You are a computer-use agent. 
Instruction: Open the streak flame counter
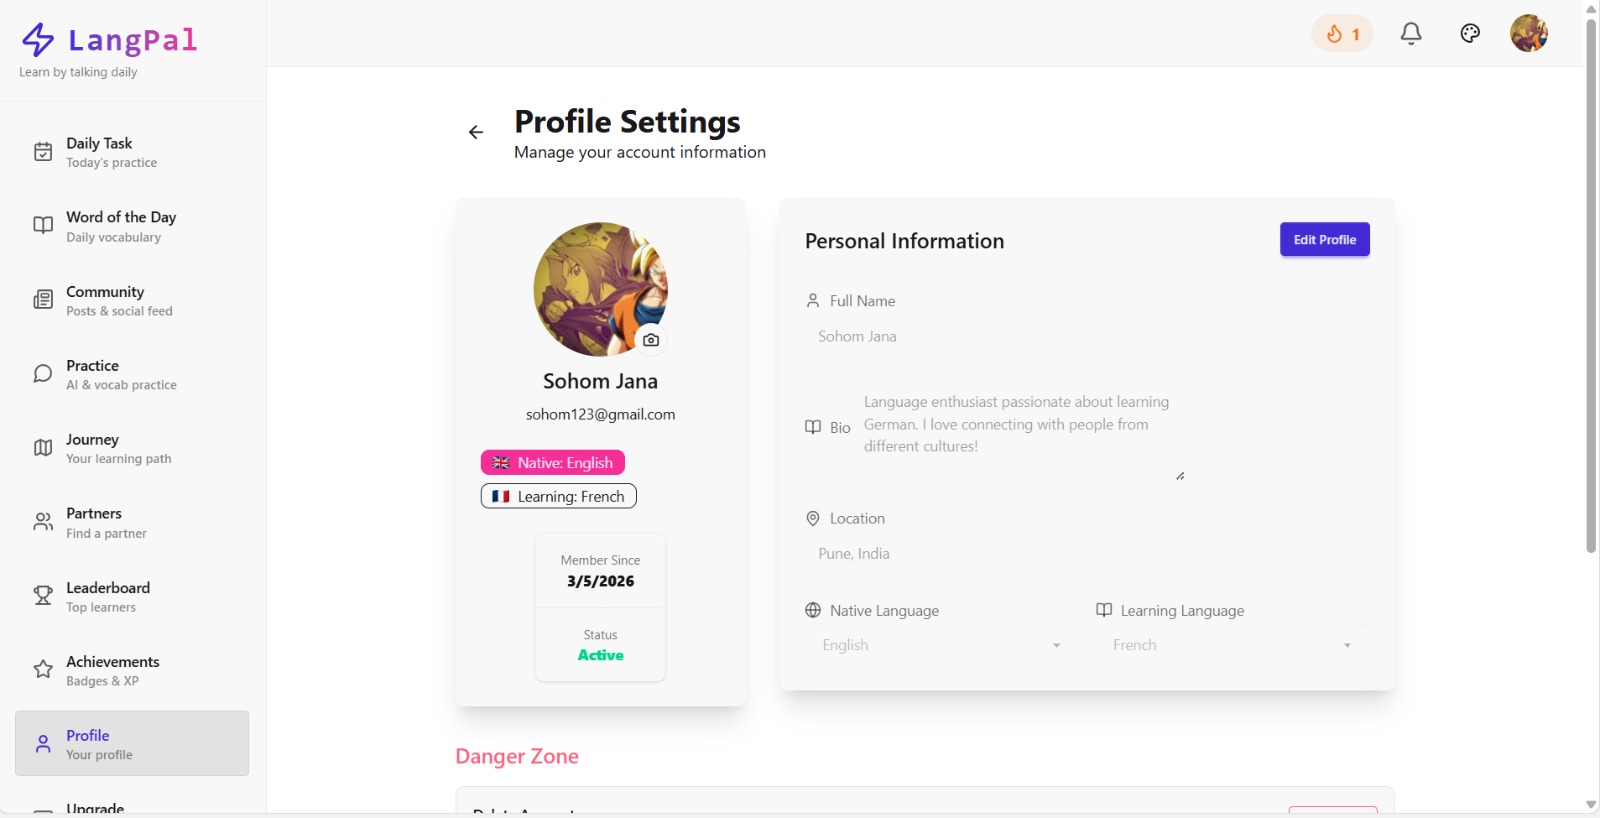pos(1341,33)
